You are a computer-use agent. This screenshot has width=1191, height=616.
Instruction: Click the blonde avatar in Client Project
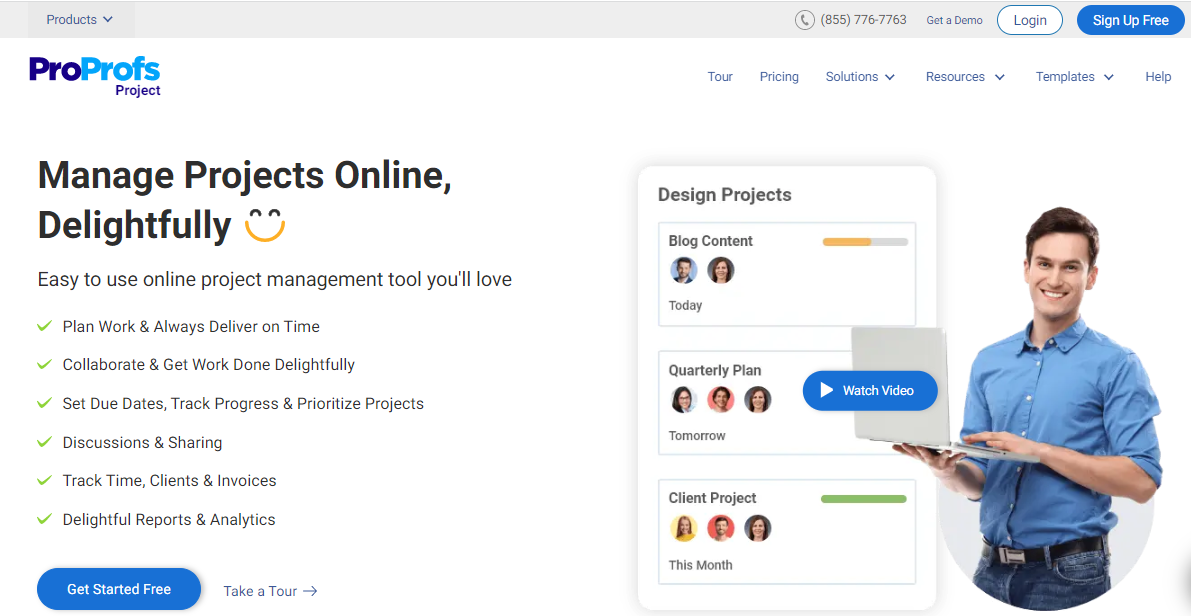point(684,527)
